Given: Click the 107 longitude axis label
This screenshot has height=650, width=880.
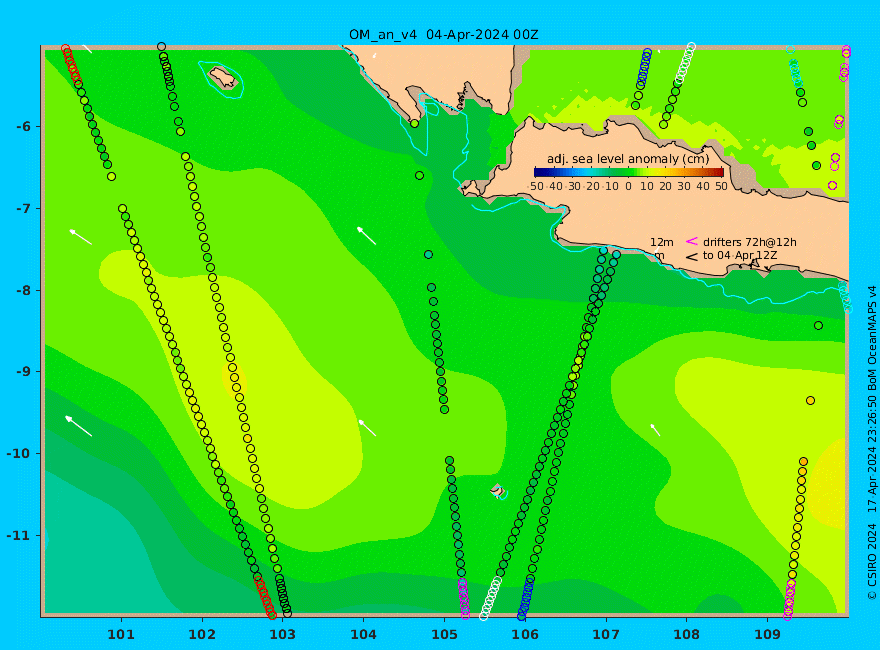Looking at the screenshot, I should pyautogui.click(x=606, y=635).
